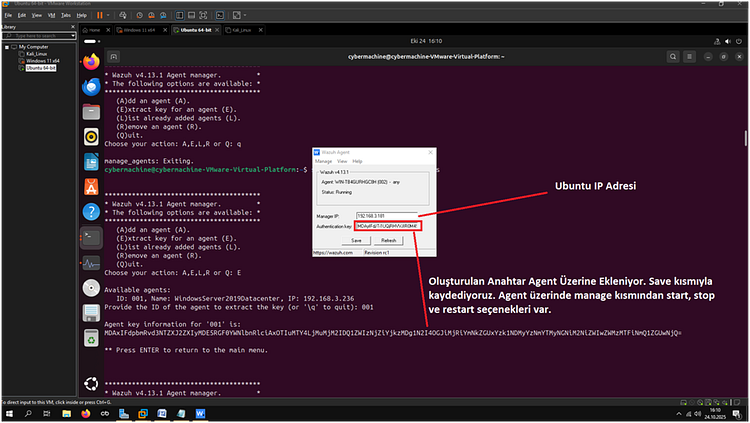Open the Ubuntu clock showing Eki 24 16:10
Screen dimensions: 750x423
426,41
